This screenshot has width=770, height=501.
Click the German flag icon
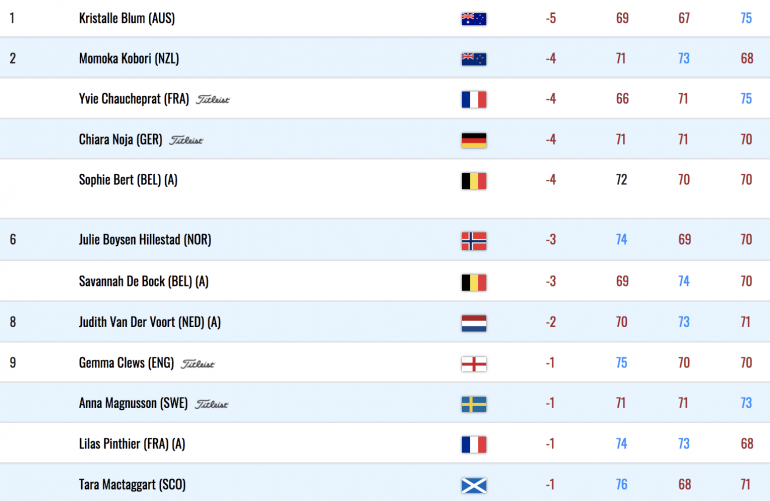(x=474, y=140)
